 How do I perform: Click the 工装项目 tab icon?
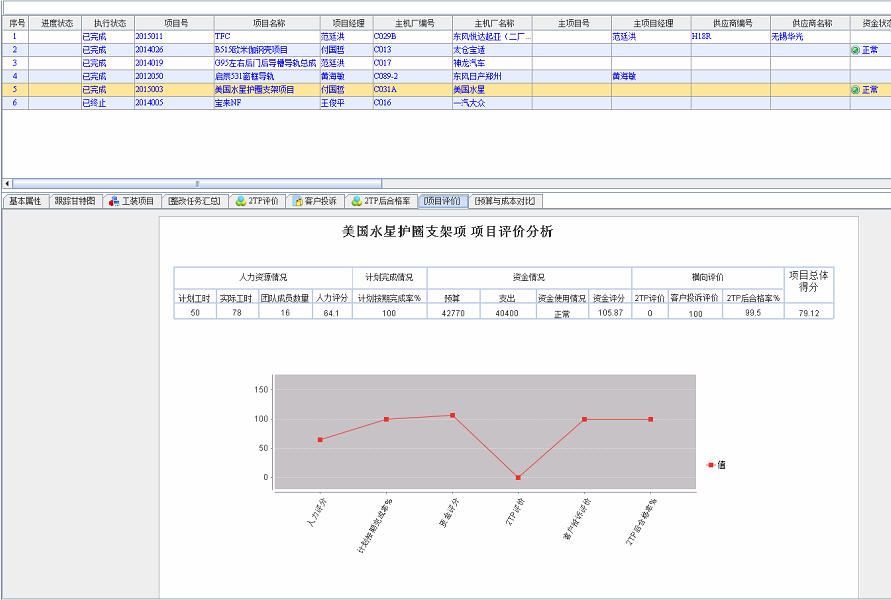[x=114, y=201]
